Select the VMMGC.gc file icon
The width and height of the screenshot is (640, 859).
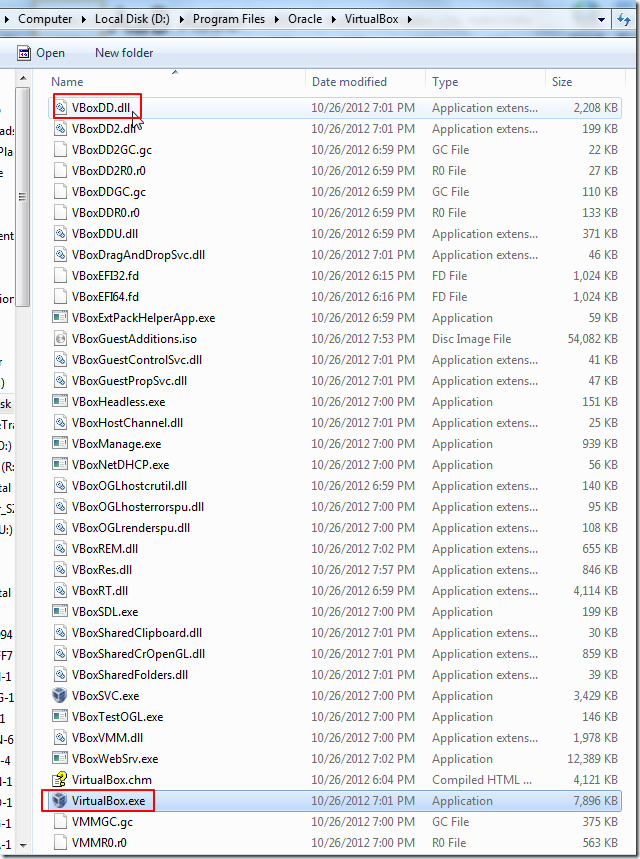60,822
